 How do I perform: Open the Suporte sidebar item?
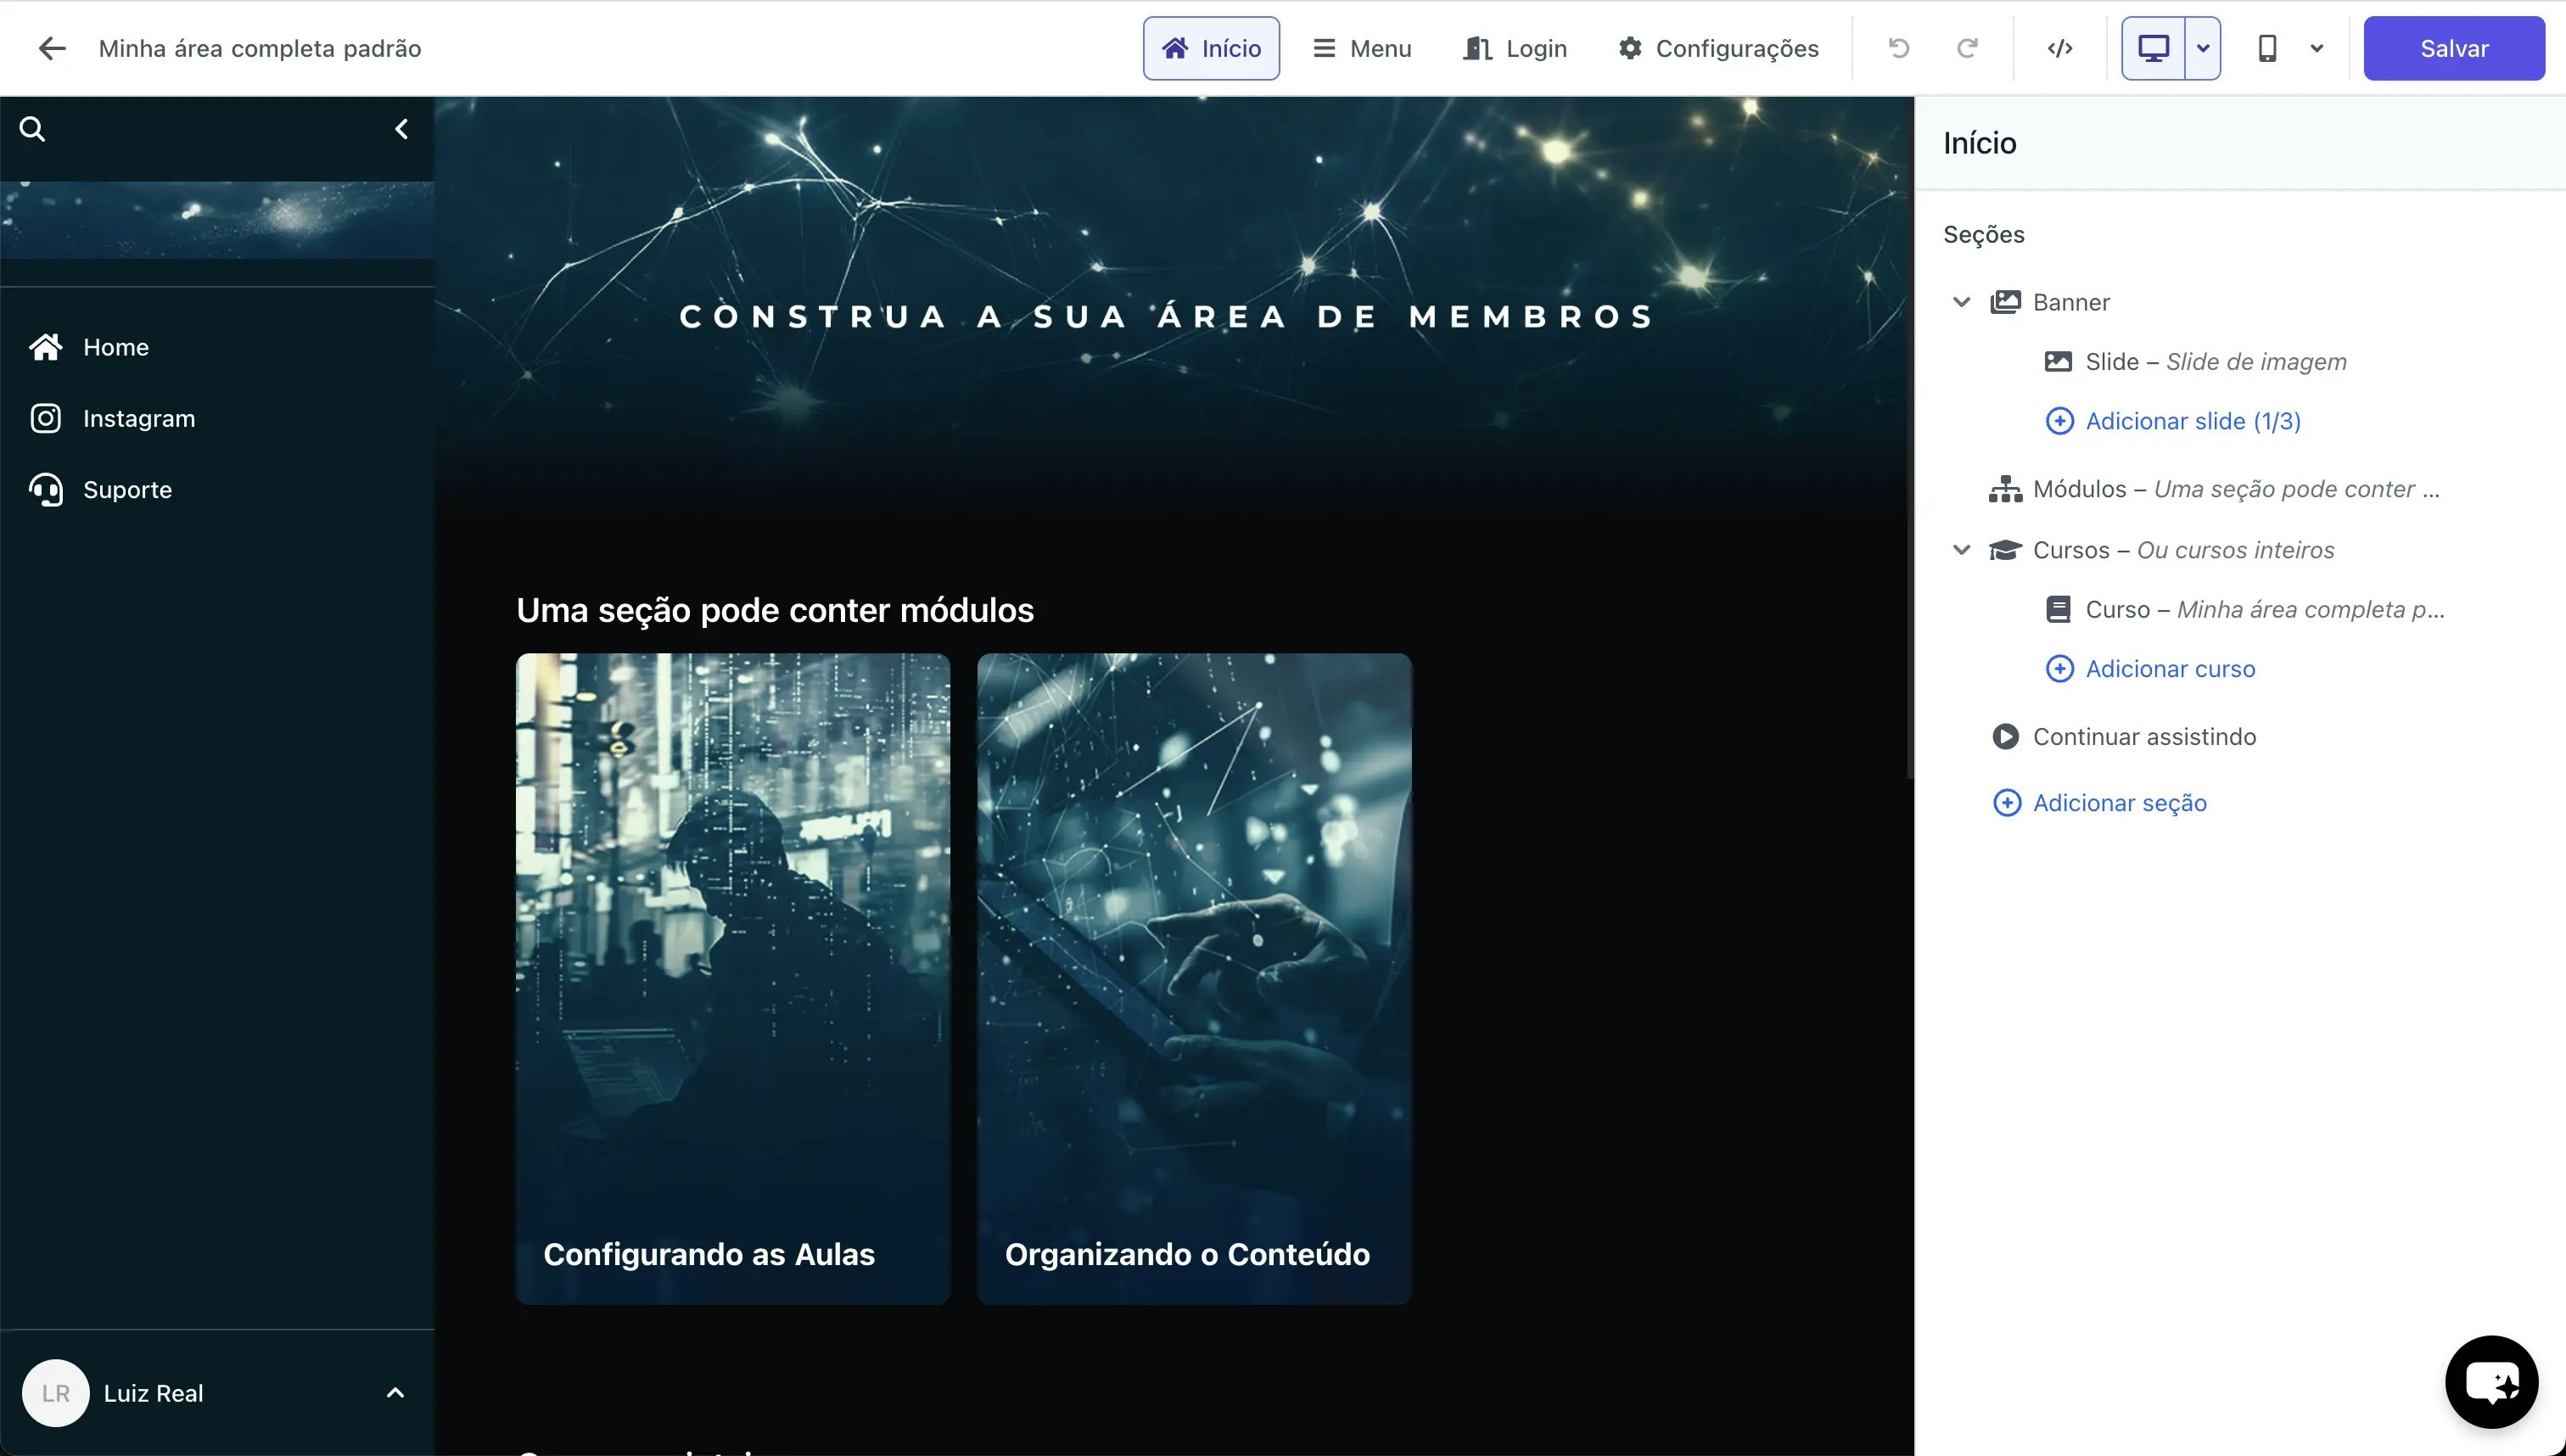coord(128,490)
